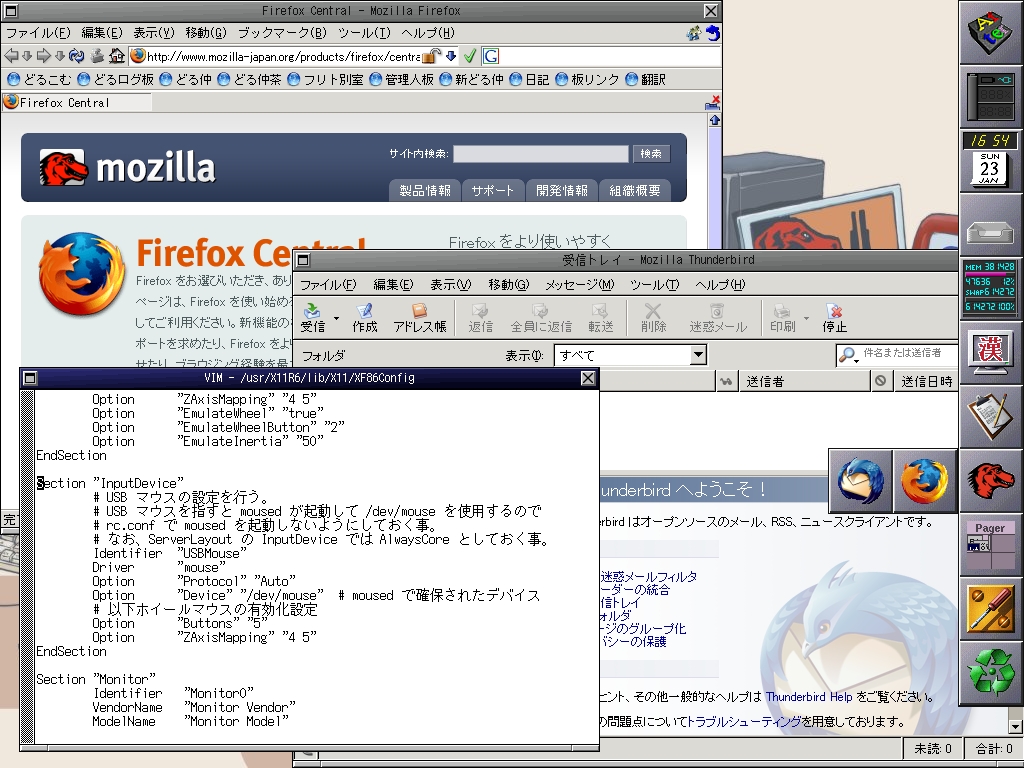This screenshot has width=1024, height=768.
Task: Open the 表示 filter dropdown showing すべて
Action: [x=631, y=355]
